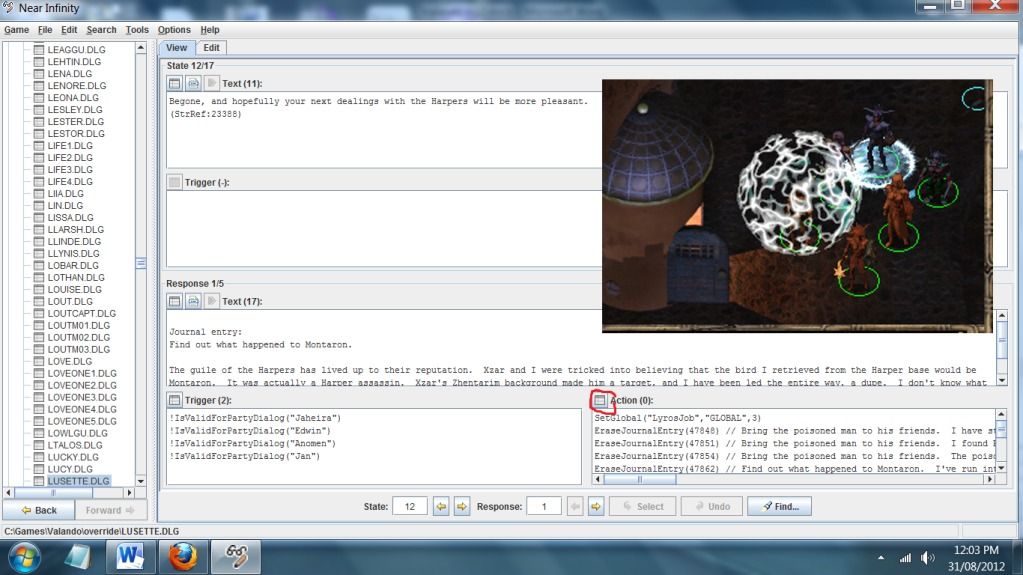Click the red-circled icon beside Action (0)
The image size is (1023, 575).
(600, 400)
